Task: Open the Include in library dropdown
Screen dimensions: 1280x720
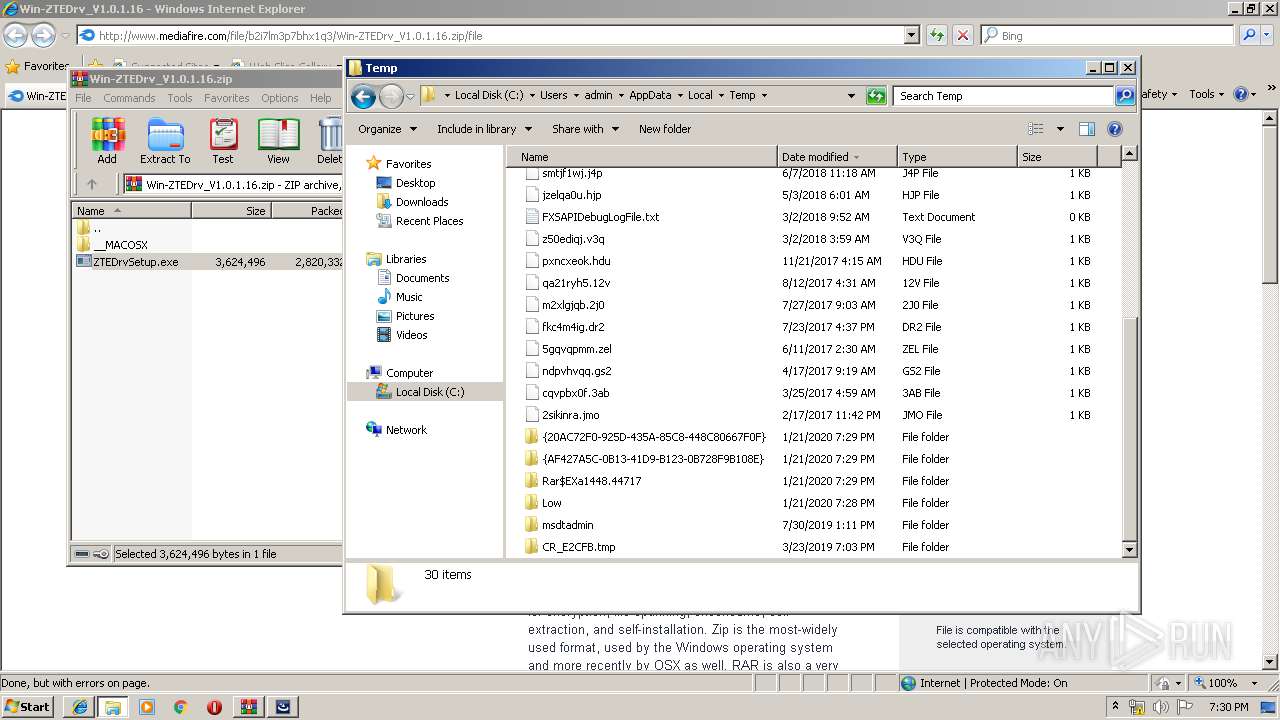Action: tap(484, 129)
